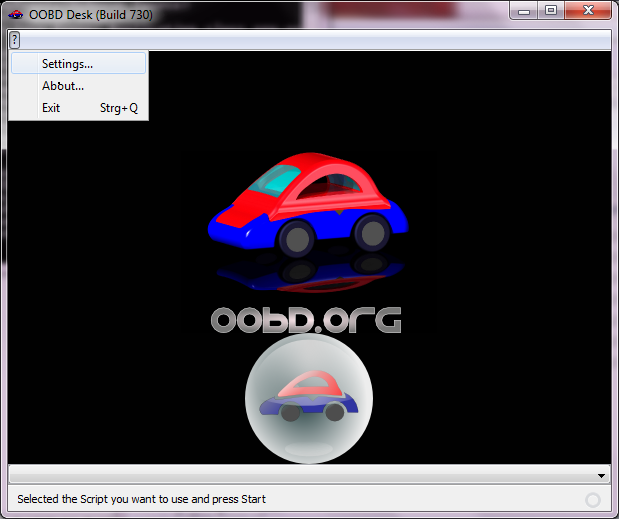This screenshot has width=619, height=519.
Task: Click the "Selected the Script" status message
Action: 141,499
